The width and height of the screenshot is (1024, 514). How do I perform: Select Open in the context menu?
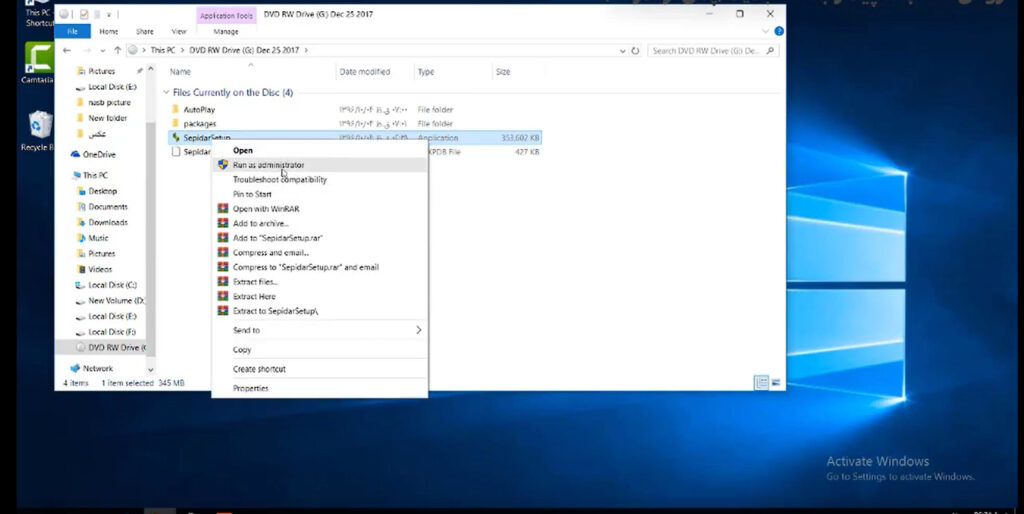[x=320, y=150]
